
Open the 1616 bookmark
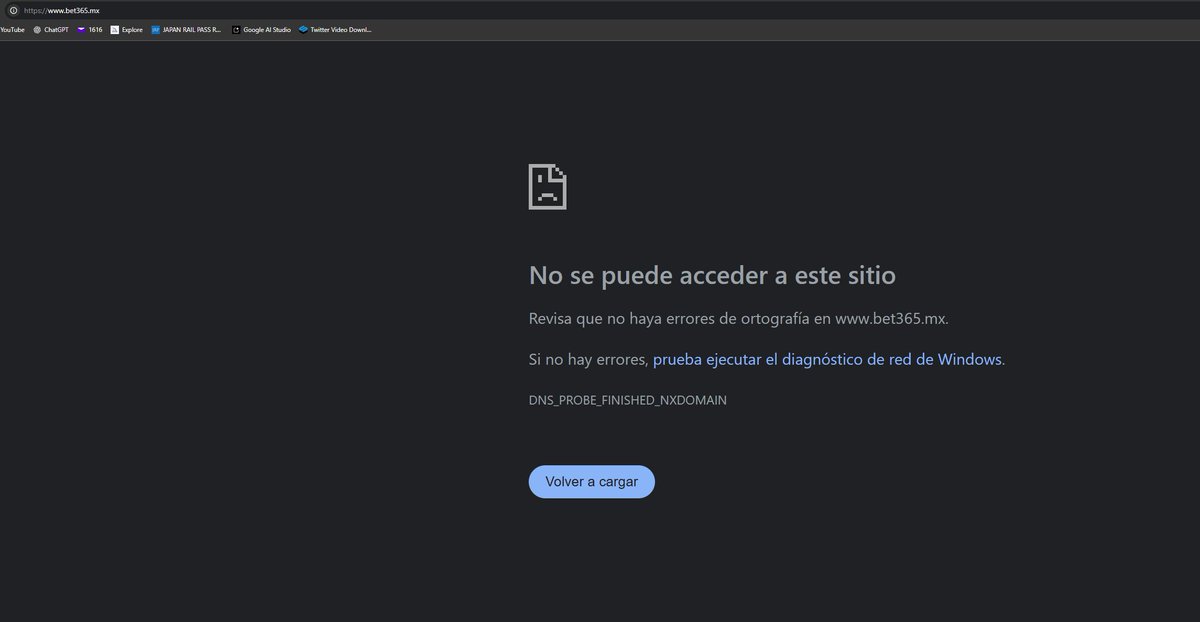click(90, 30)
